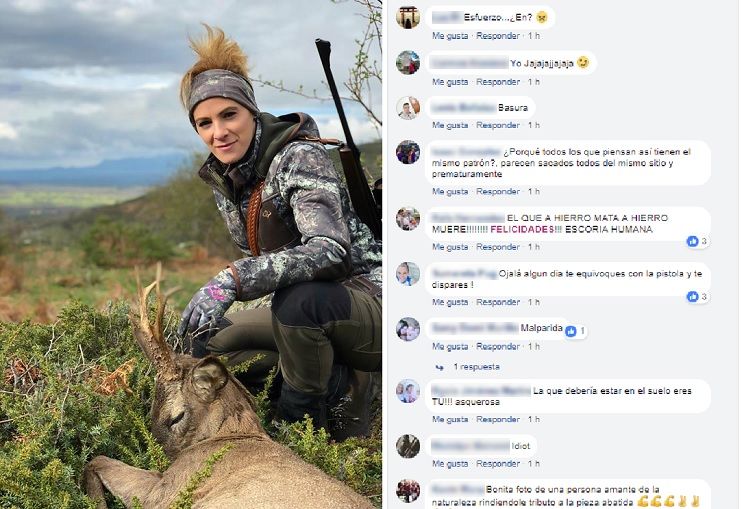744x509 pixels.
Task: Click "1 h" timestamp under "Idiot" comment
Action: click(x=534, y=464)
